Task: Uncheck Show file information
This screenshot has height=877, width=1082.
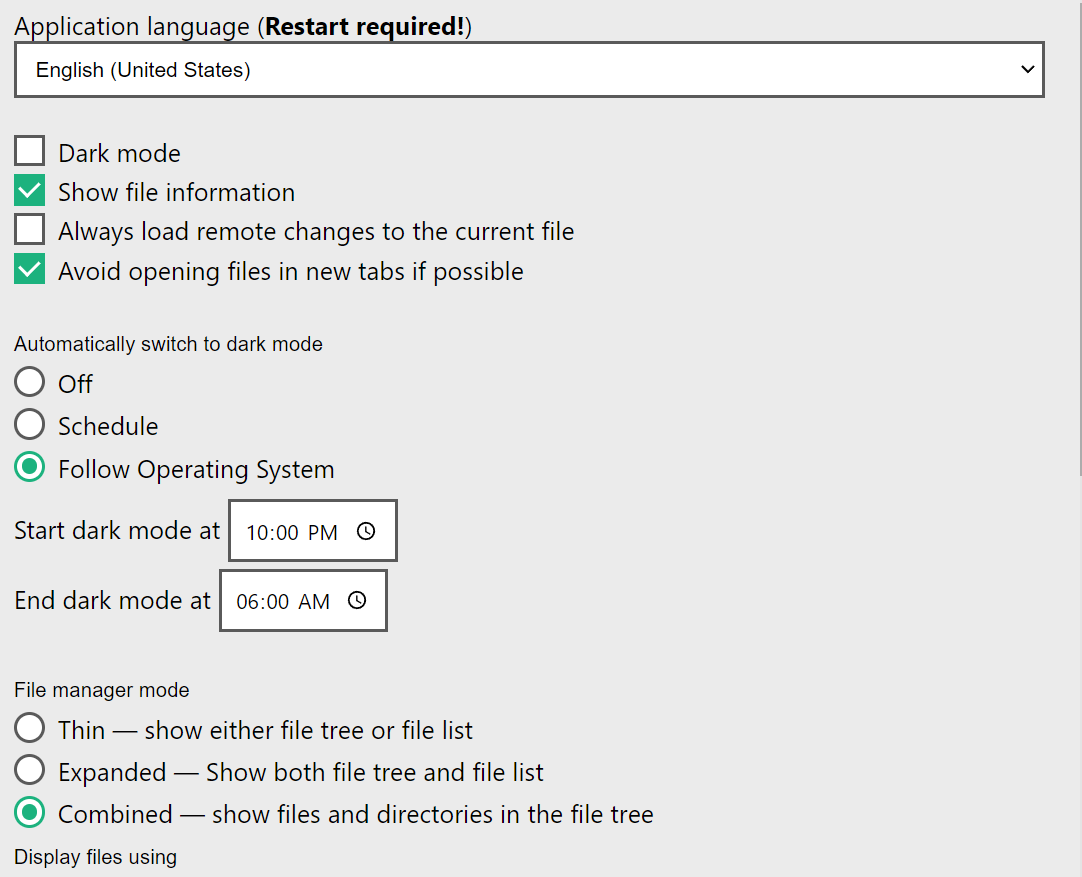Action: [30, 190]
